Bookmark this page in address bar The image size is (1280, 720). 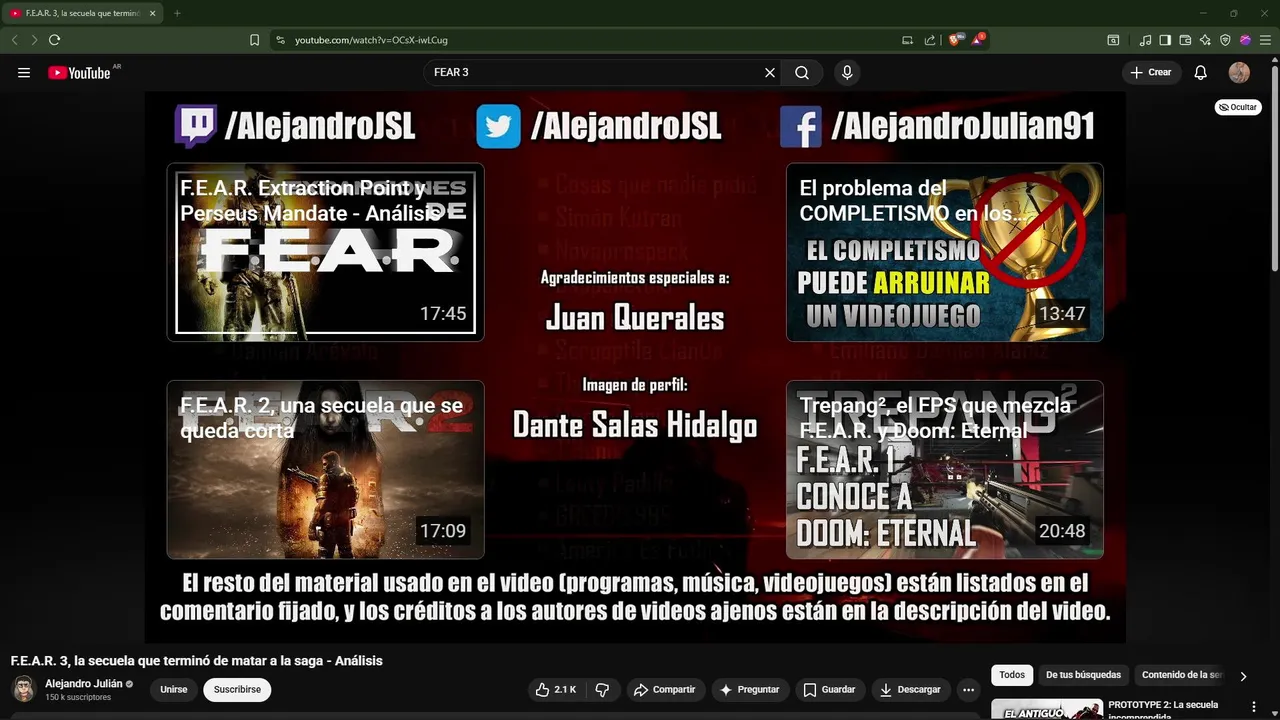coord(254,40)
